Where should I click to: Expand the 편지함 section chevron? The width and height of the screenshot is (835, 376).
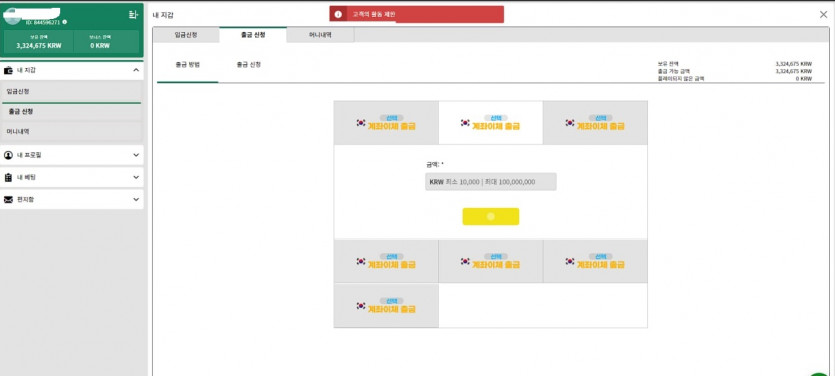[x=136, y=200]
